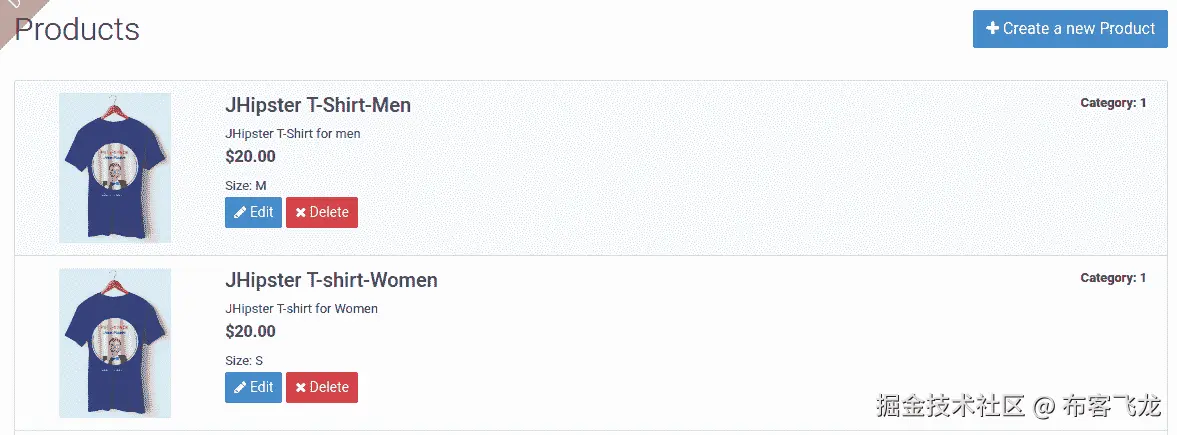1177x435 pixels.
Task: Click the X icon on T-shirt-Women Delete
Action: (300, 388)
